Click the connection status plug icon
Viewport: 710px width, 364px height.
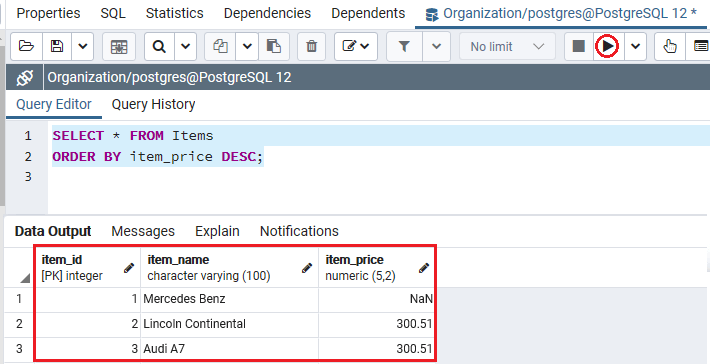tap(24, 78)
